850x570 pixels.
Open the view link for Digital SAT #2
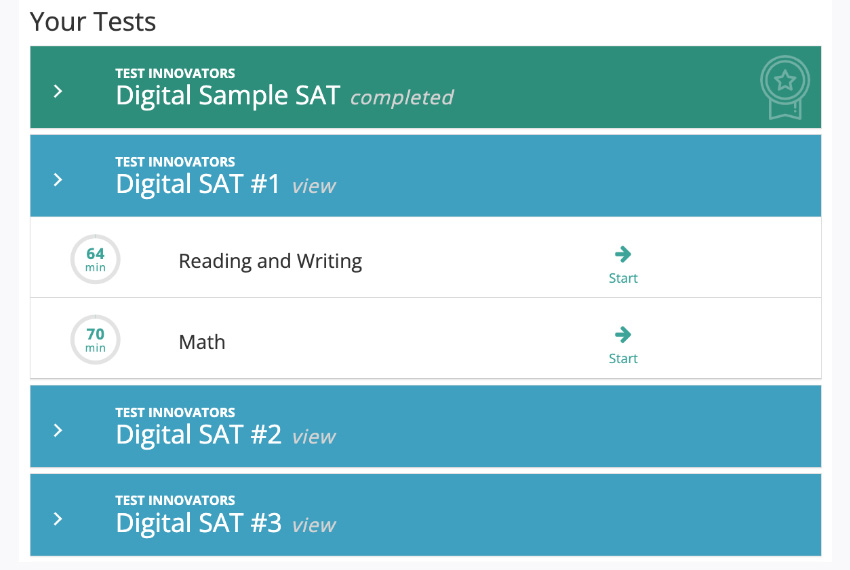(314, 437)
